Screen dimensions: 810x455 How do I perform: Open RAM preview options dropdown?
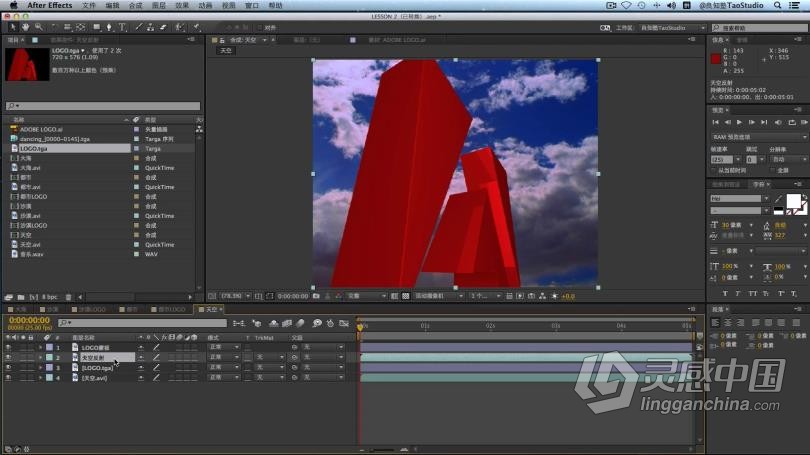pyautogui.click(x=758, y=137)
